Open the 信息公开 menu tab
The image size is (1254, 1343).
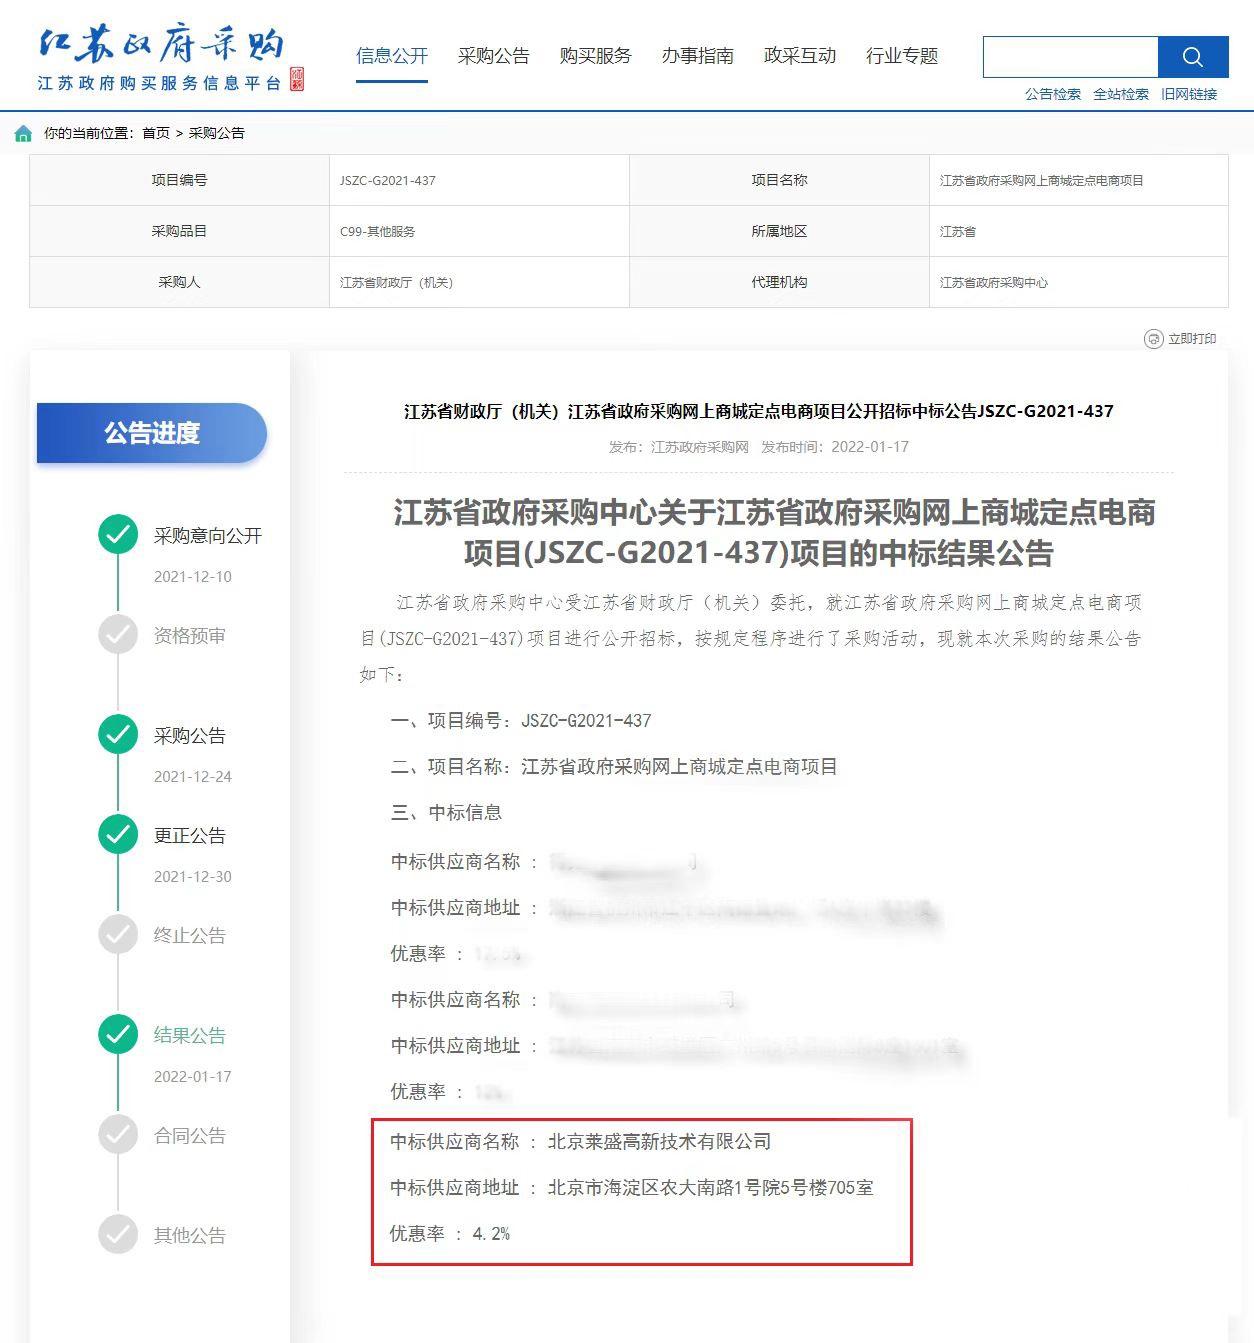click(392, 56)
